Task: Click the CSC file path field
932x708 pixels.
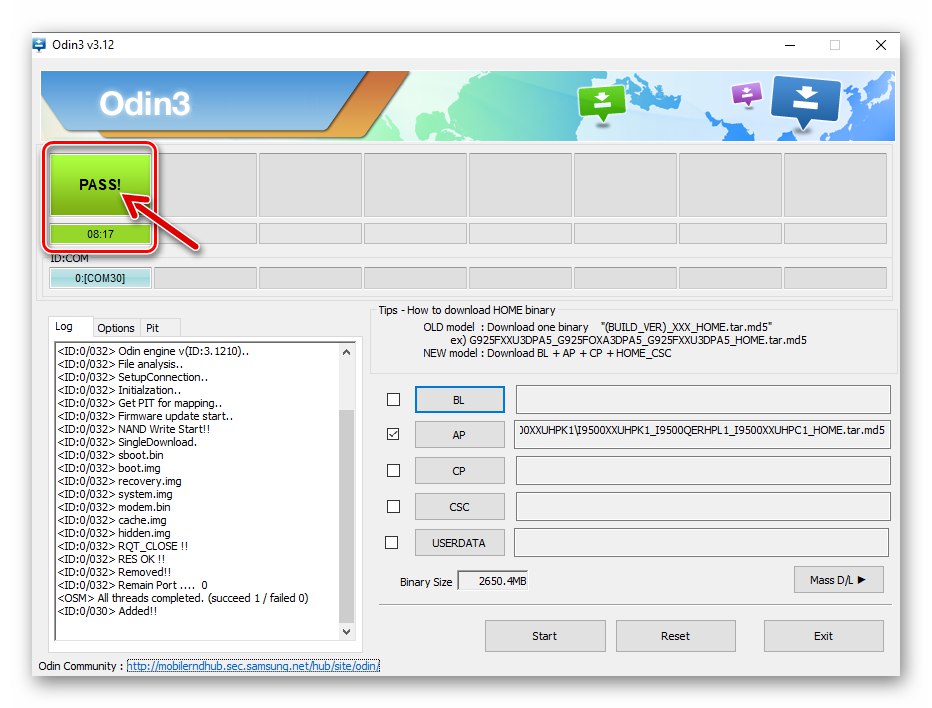Action: pos(703,506)
